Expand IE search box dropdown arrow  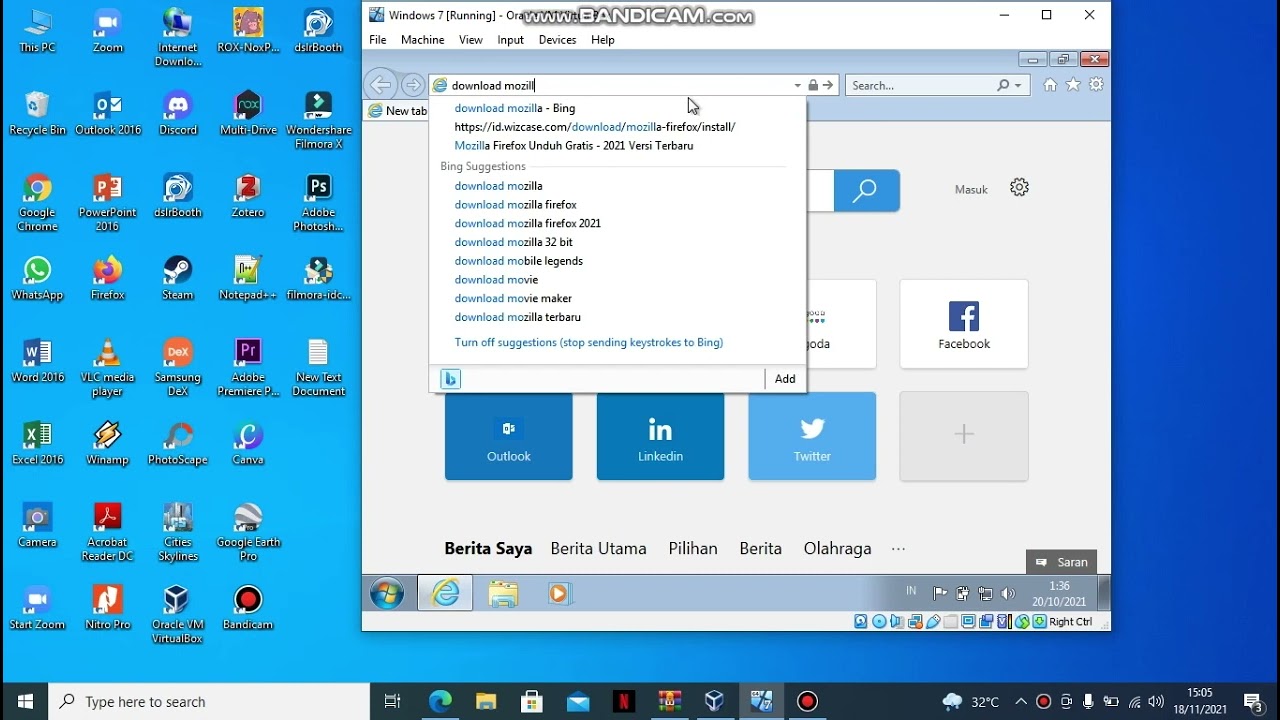(x=1019, y=86)
